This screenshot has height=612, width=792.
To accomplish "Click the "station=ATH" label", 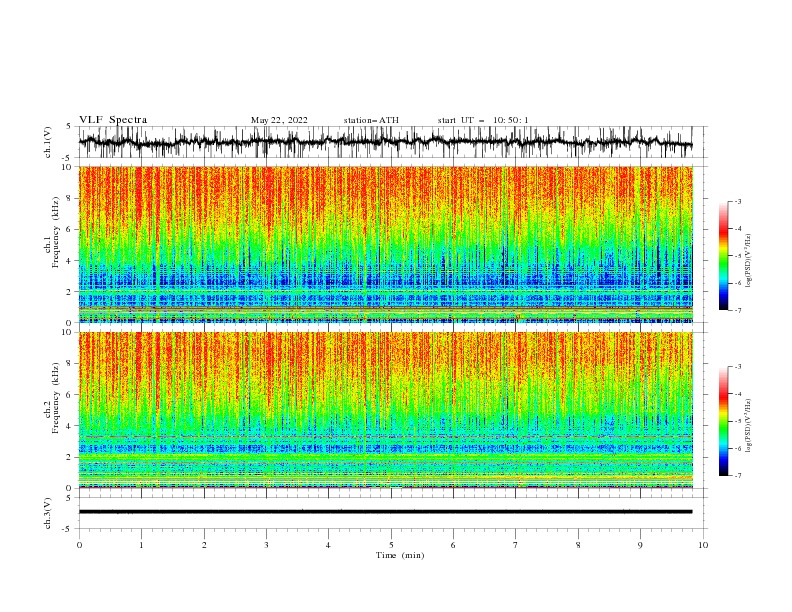I will click(x=371, y=120).
